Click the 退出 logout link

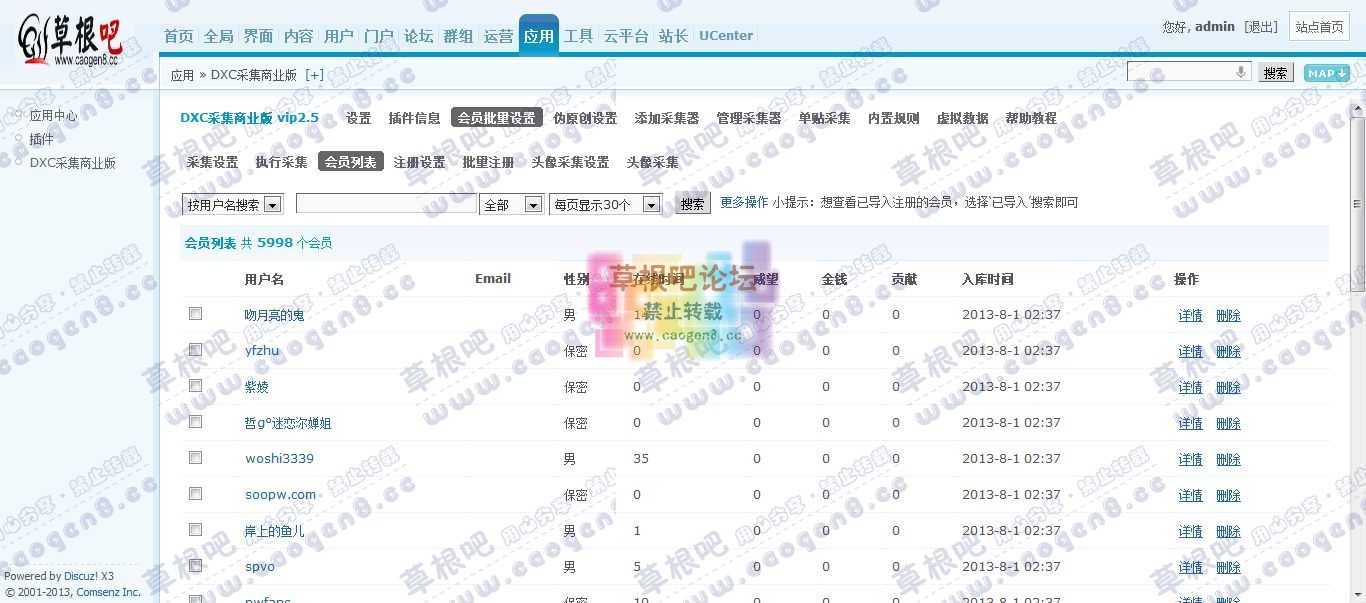1261,27
